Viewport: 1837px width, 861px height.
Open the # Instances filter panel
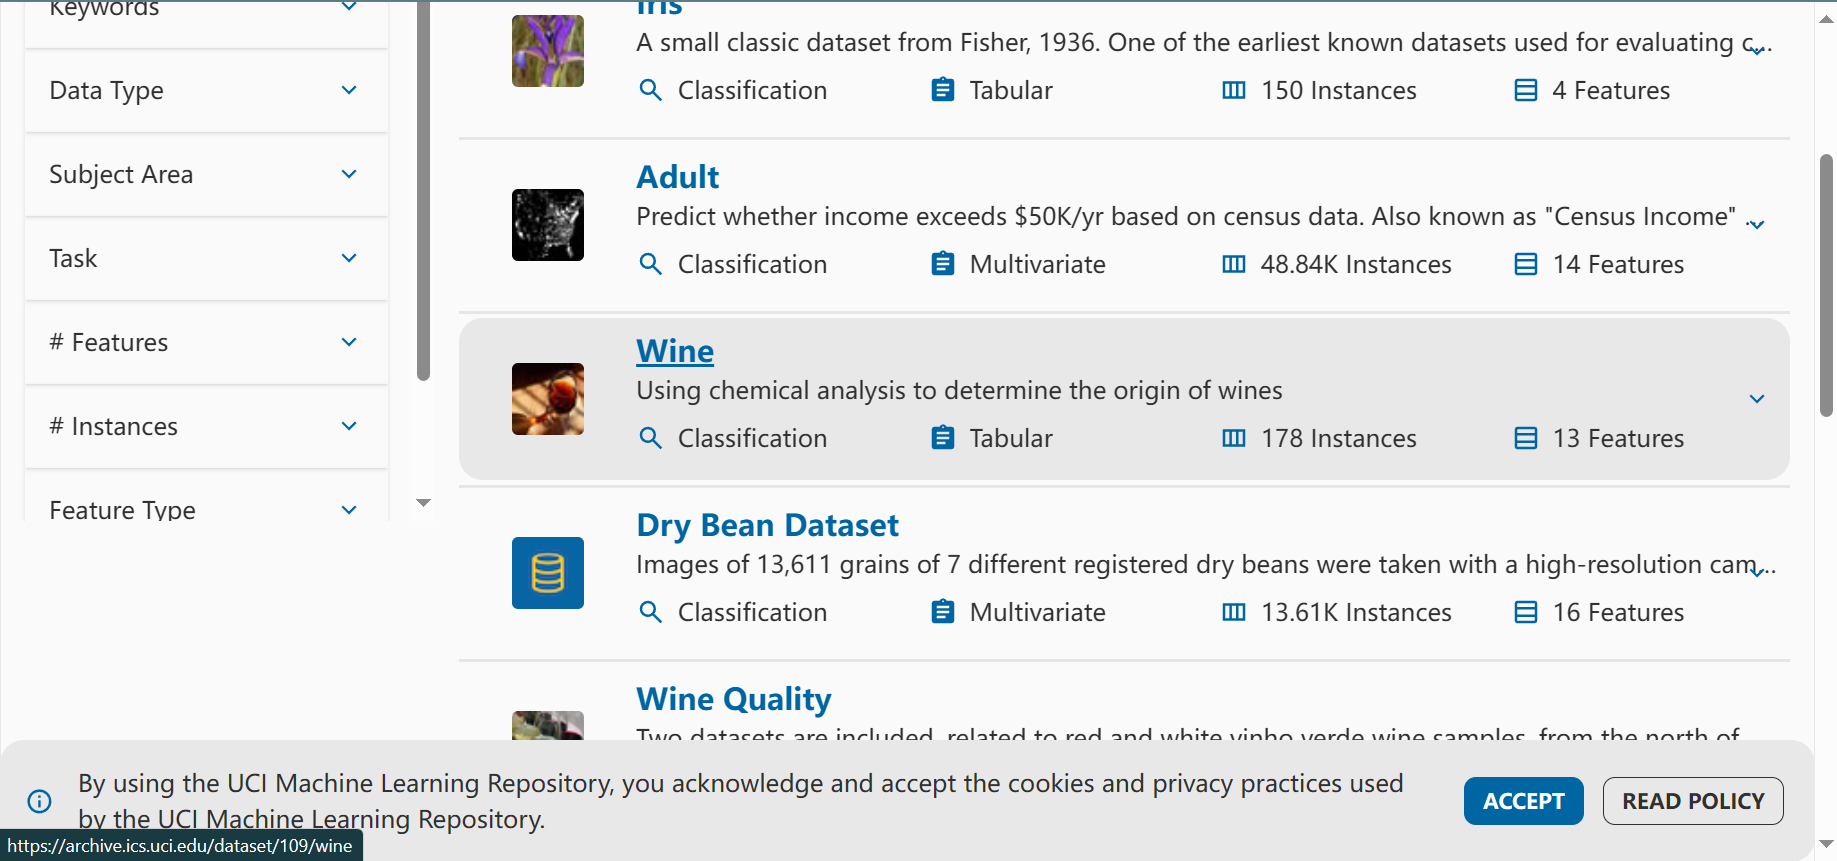click(206, 426)
